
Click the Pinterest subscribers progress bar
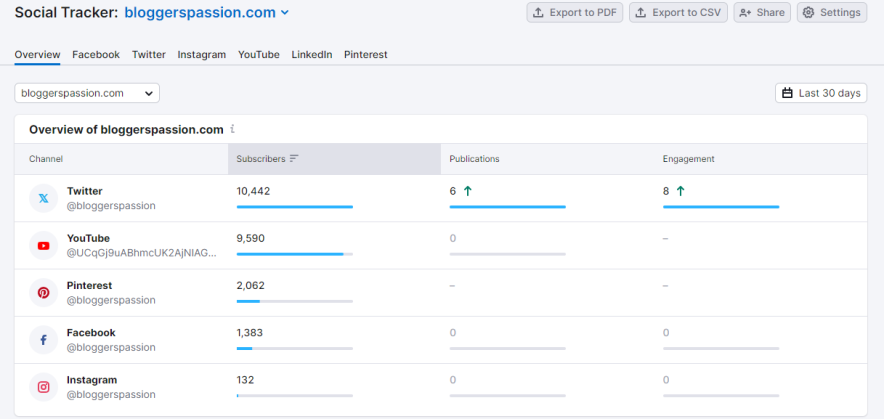pos(295,301)
